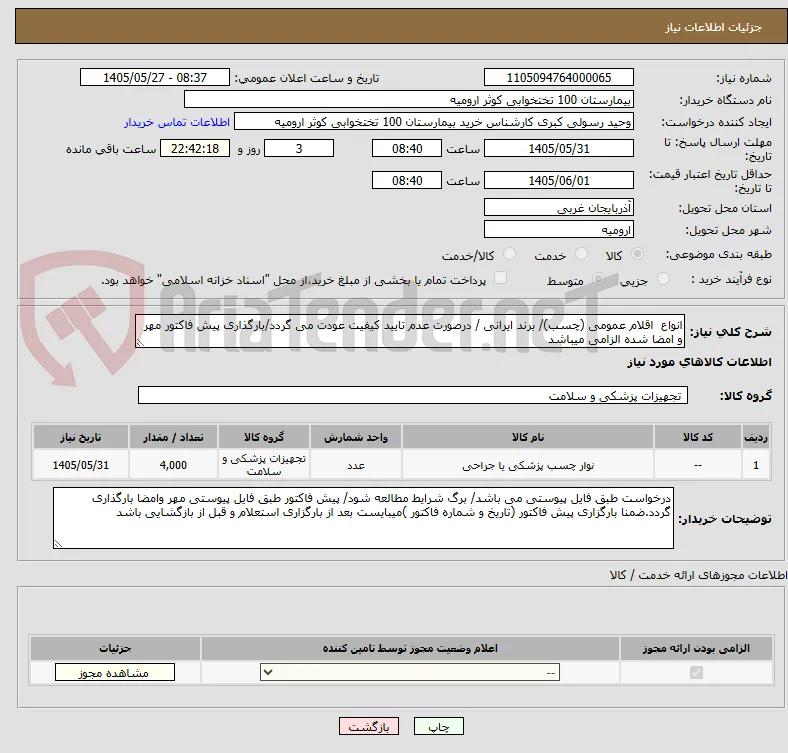Viewport: 788px width, 753px height.
Task: Click the goods group cell in row 1
Action: [264, 465]
